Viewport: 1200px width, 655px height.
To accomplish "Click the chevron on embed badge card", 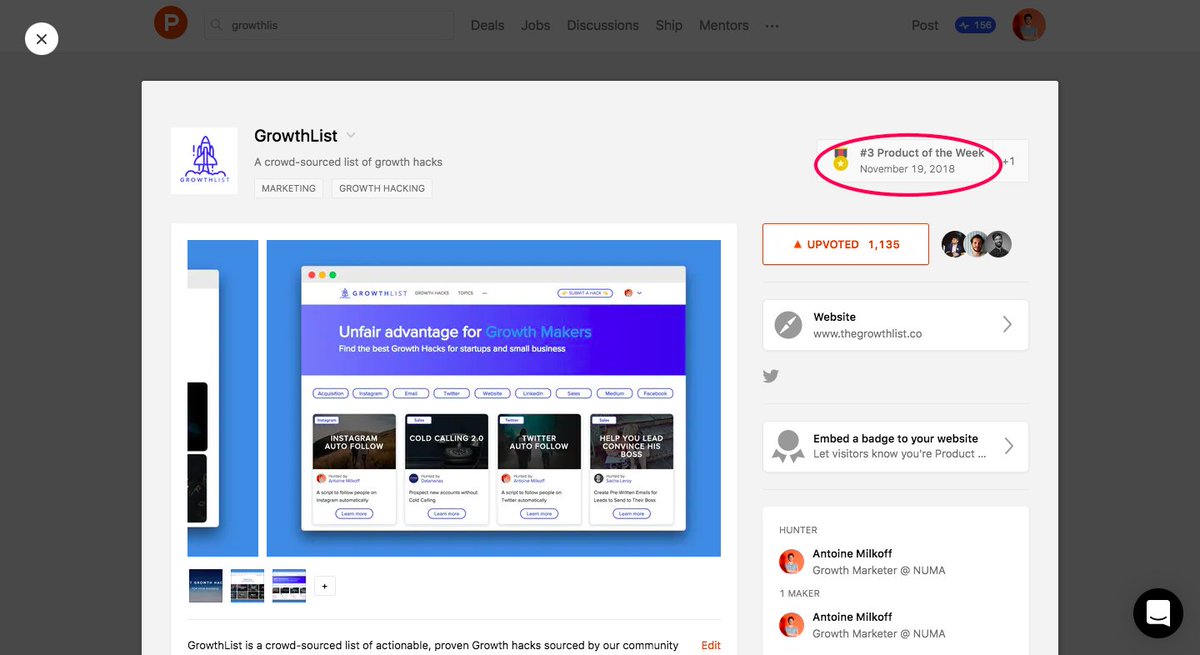I will [1008, 446].
